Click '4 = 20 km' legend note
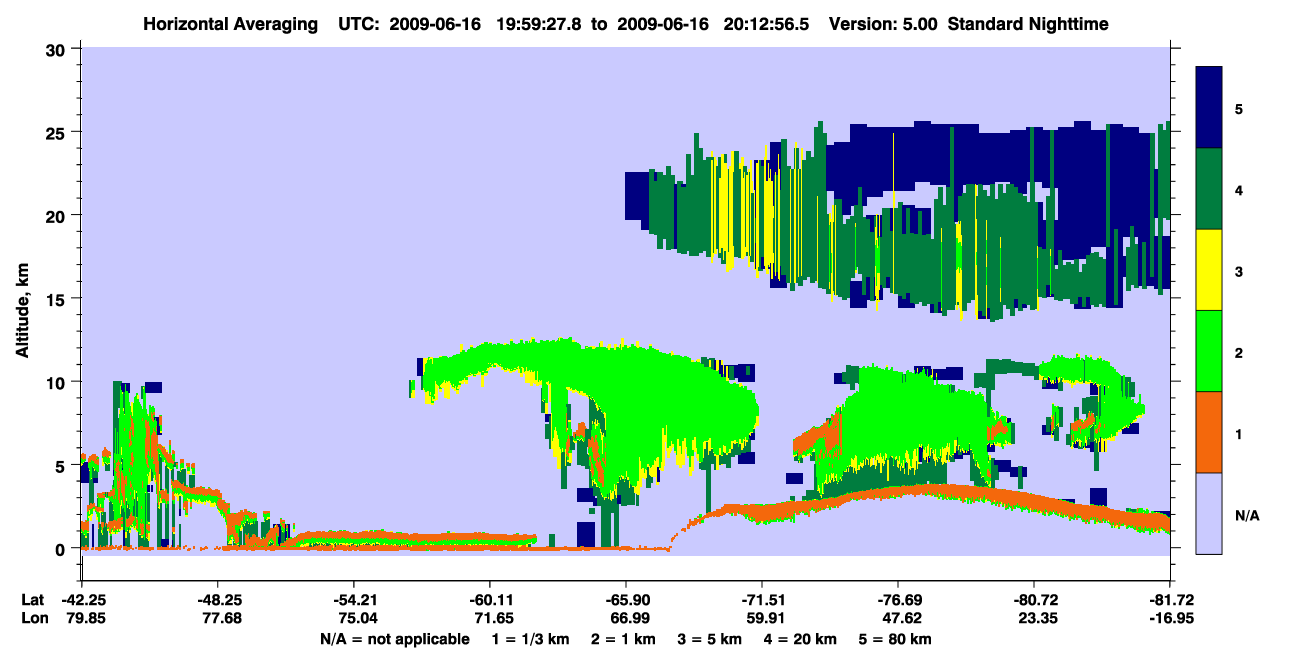Screen dimensions: 1300x667 (802, 639)
